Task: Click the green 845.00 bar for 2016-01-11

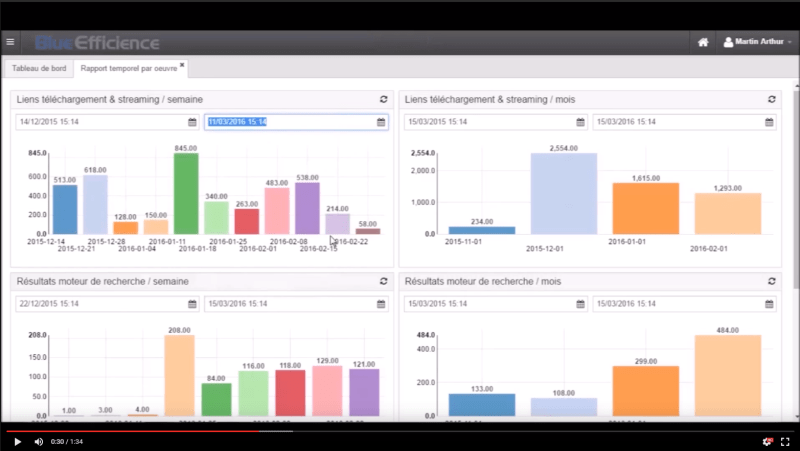Action: pos(186,193)
